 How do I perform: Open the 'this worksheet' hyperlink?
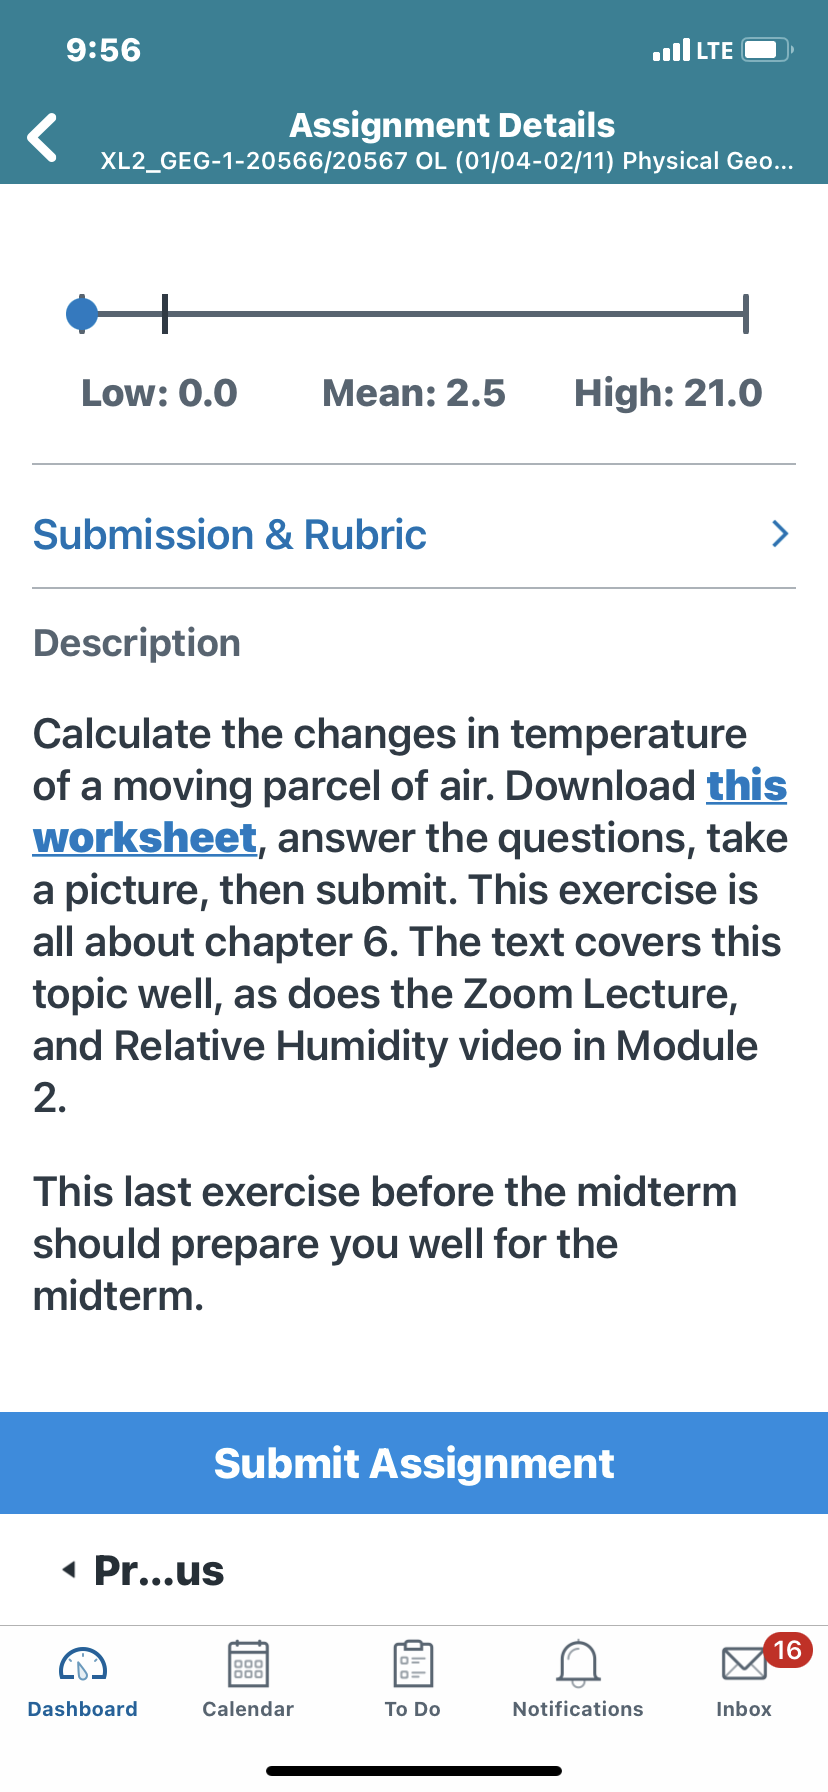pos(410,811)
